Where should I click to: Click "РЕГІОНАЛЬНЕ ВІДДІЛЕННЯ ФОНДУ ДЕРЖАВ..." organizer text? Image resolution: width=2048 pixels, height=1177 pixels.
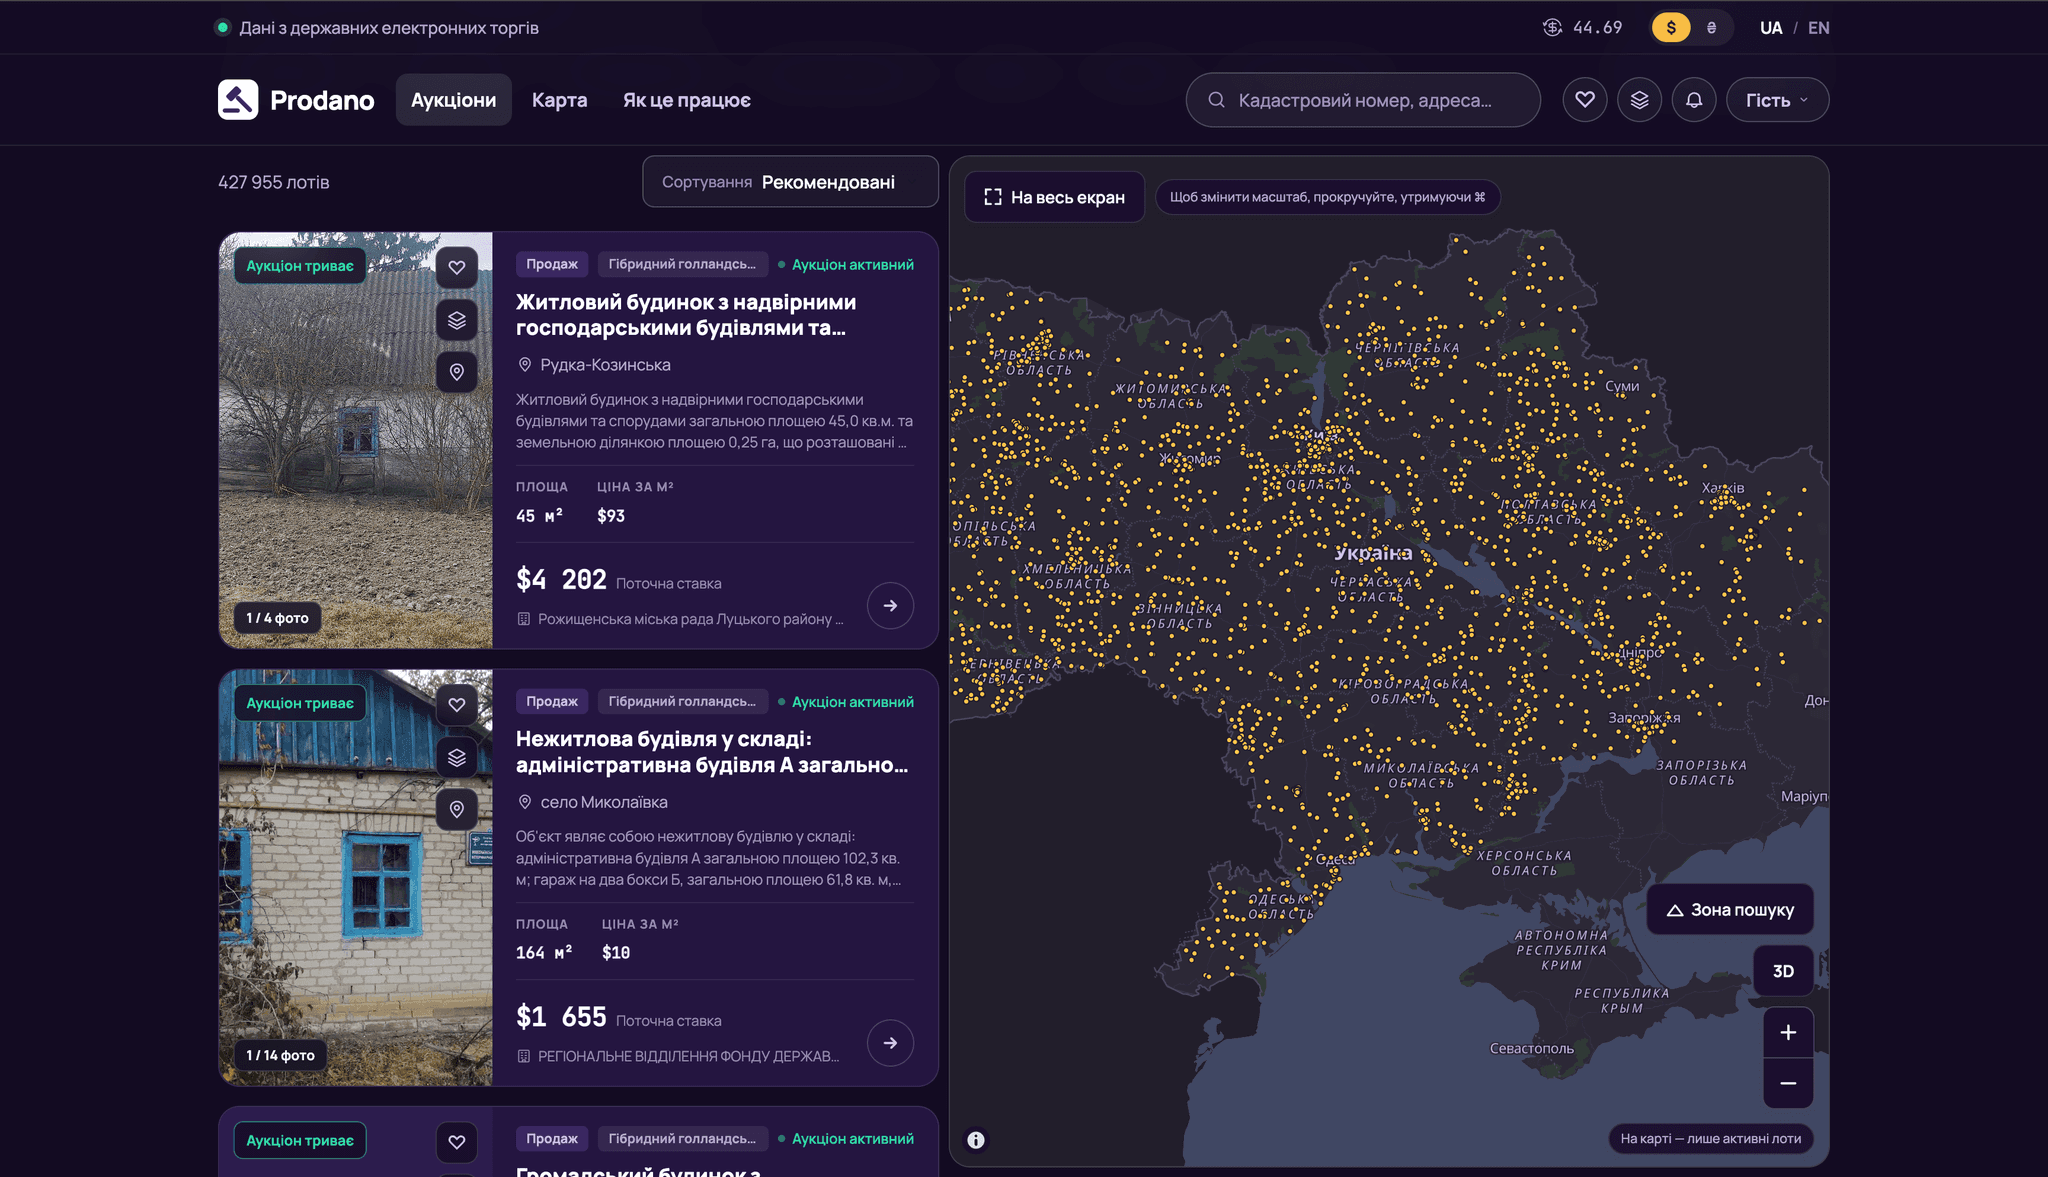click(x=689, y=1057)
